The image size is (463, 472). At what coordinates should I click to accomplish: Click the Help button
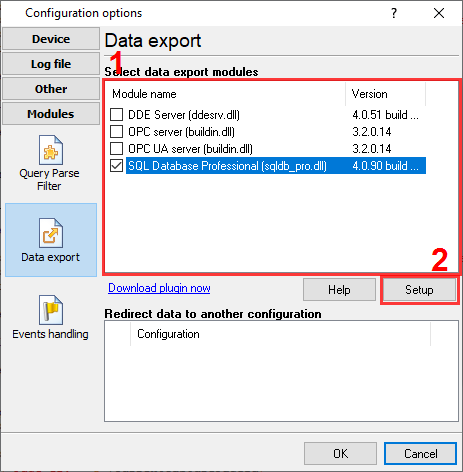(339, 290)
